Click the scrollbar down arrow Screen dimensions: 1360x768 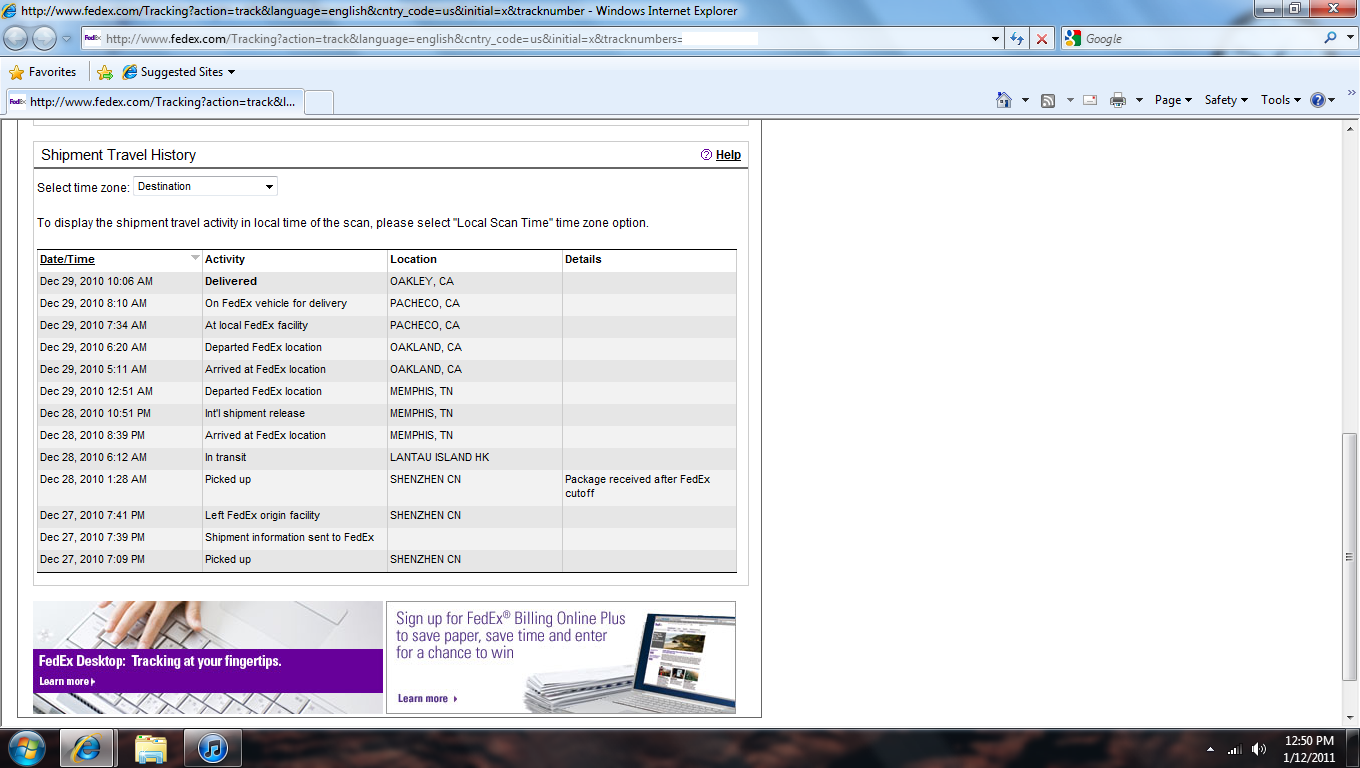(x=1350, y=716)
